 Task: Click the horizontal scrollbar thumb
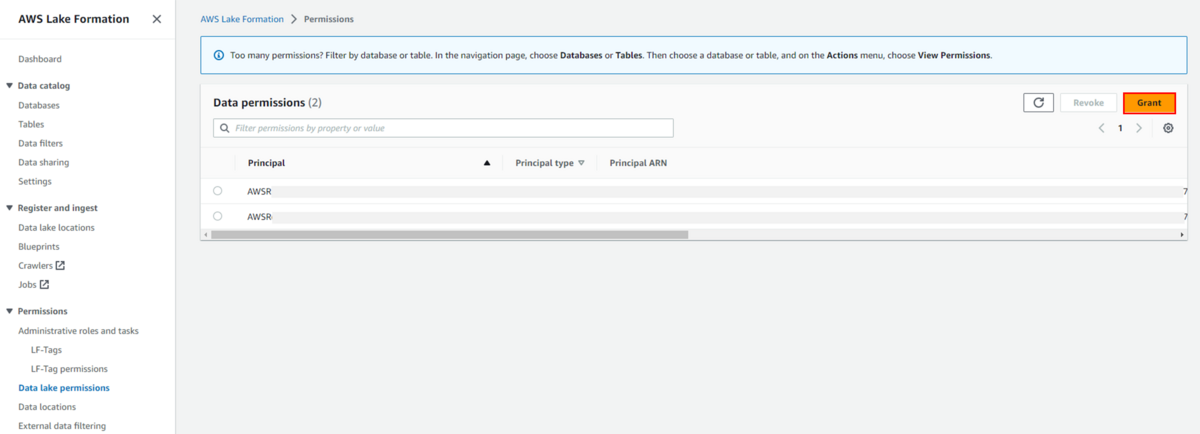pyautogui.click(x=450, y=235)
